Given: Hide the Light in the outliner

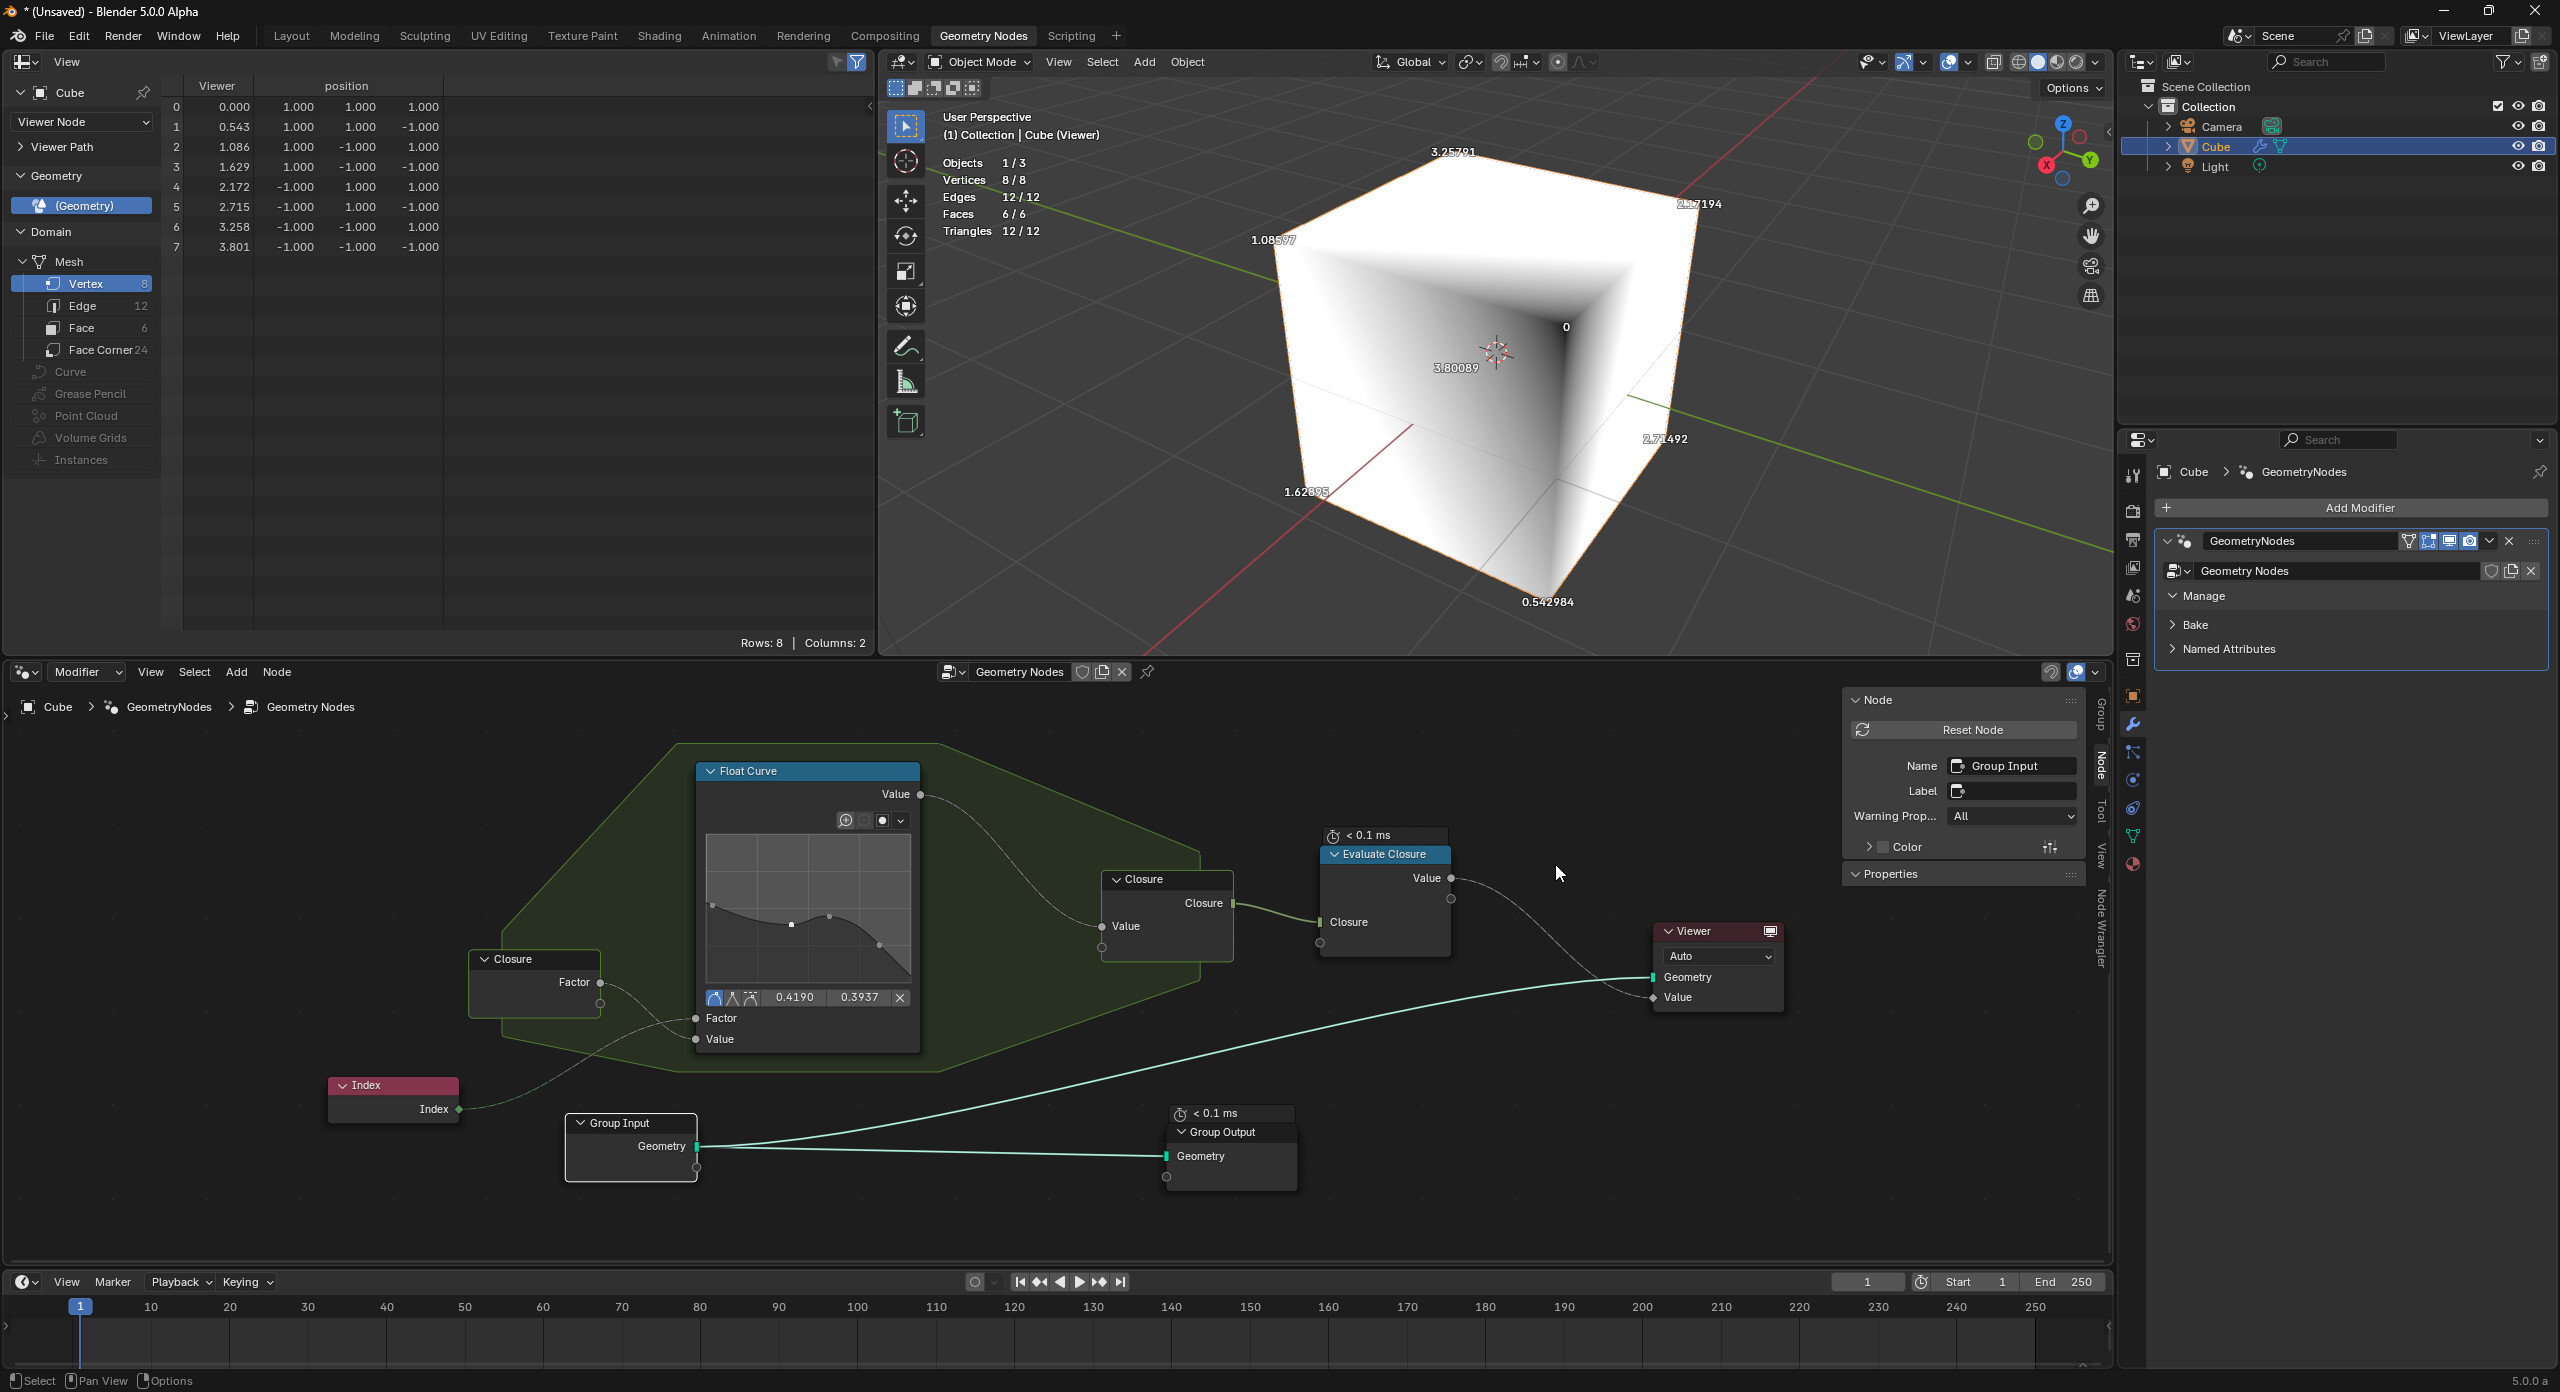Looking at the screenshot, I should point(2518,167).
